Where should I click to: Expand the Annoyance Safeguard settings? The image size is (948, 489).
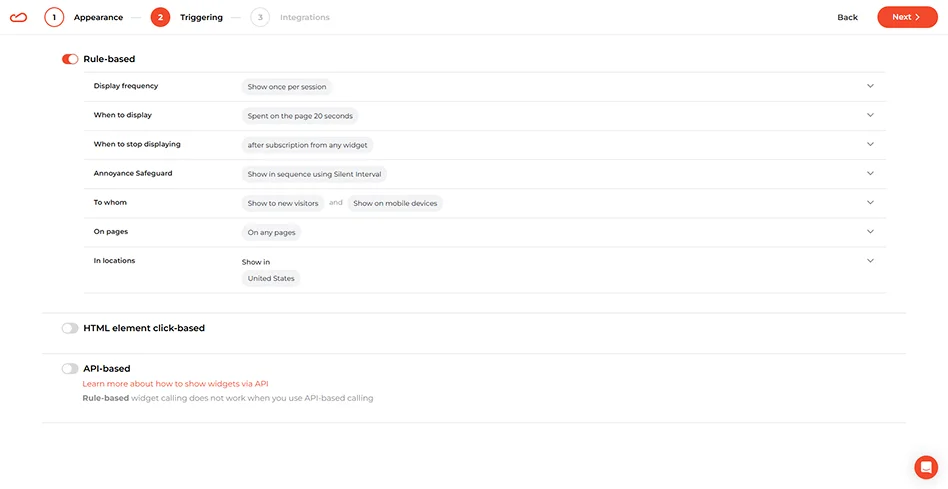[870, 173]
